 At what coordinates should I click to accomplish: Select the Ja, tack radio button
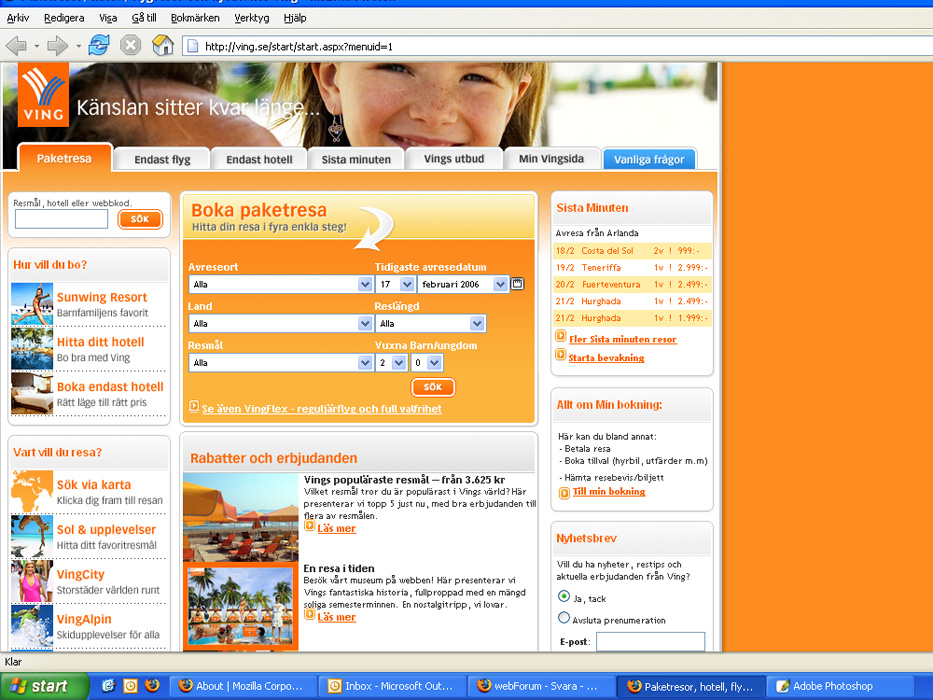click(x=563, y=596)
